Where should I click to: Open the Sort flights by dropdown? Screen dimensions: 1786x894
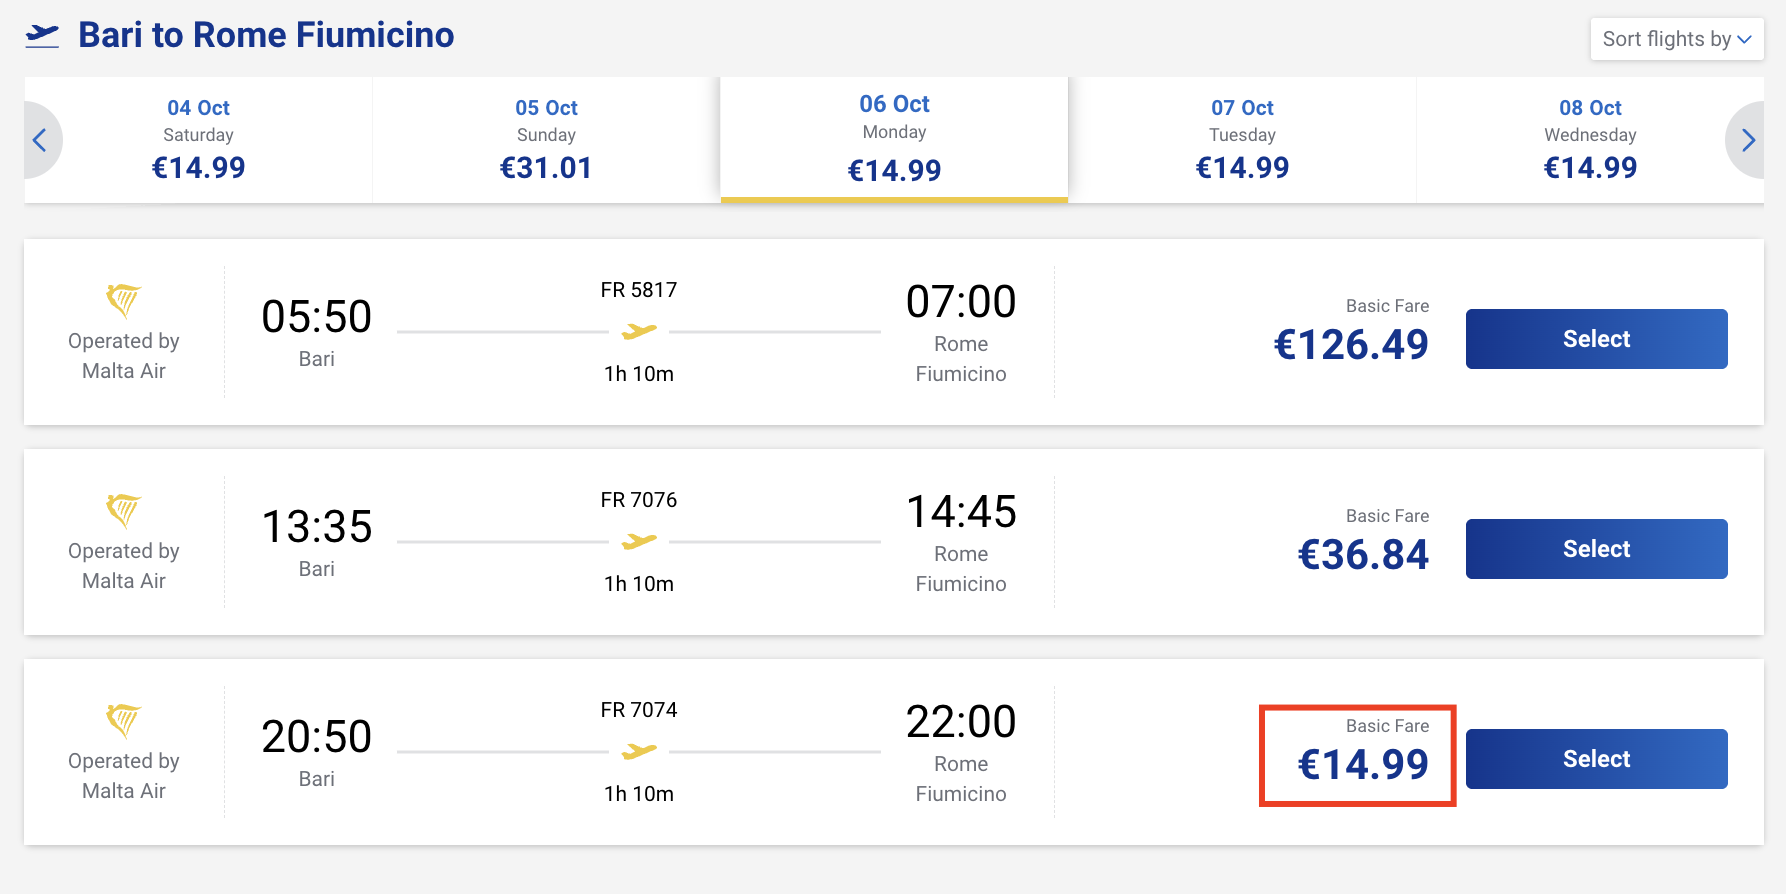point(1677,39)
